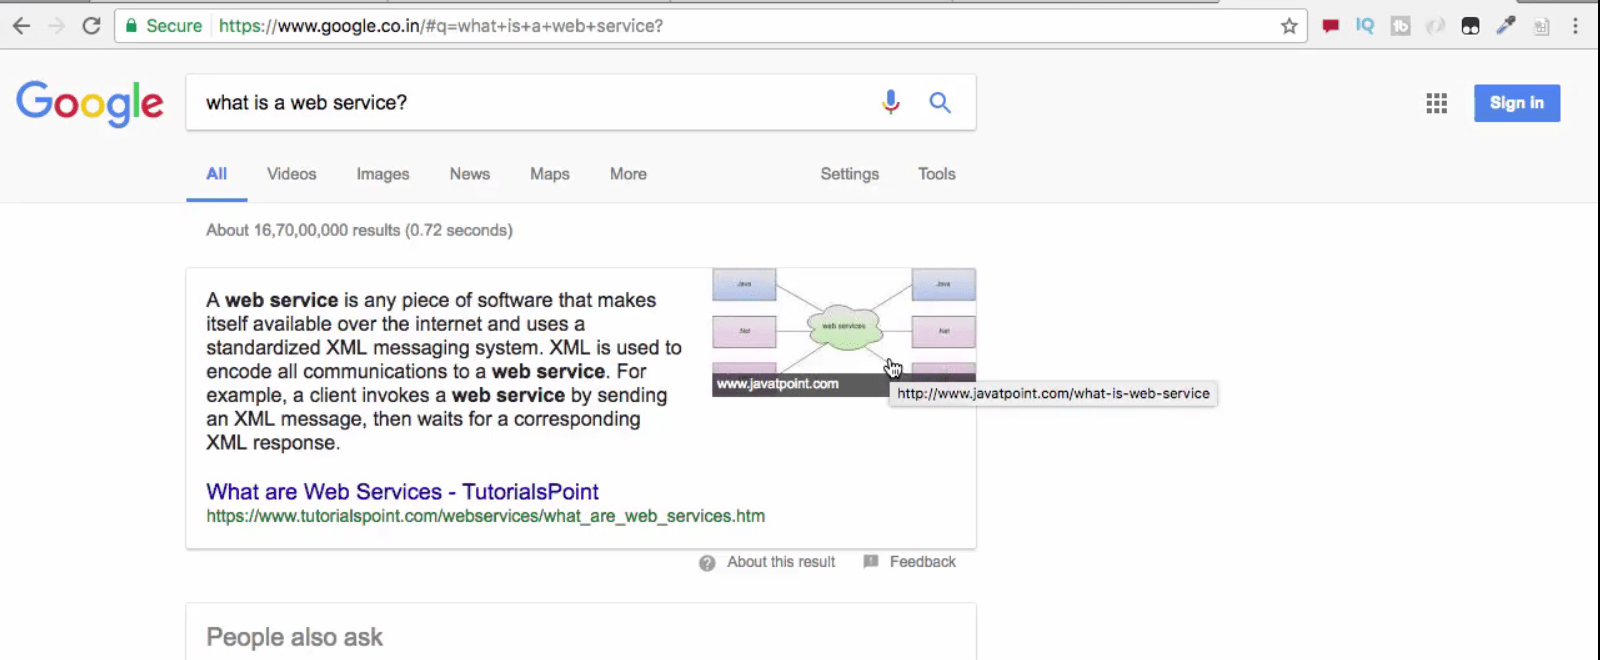
Task: Go back using the browser back arrow
Action: [21, 26]
